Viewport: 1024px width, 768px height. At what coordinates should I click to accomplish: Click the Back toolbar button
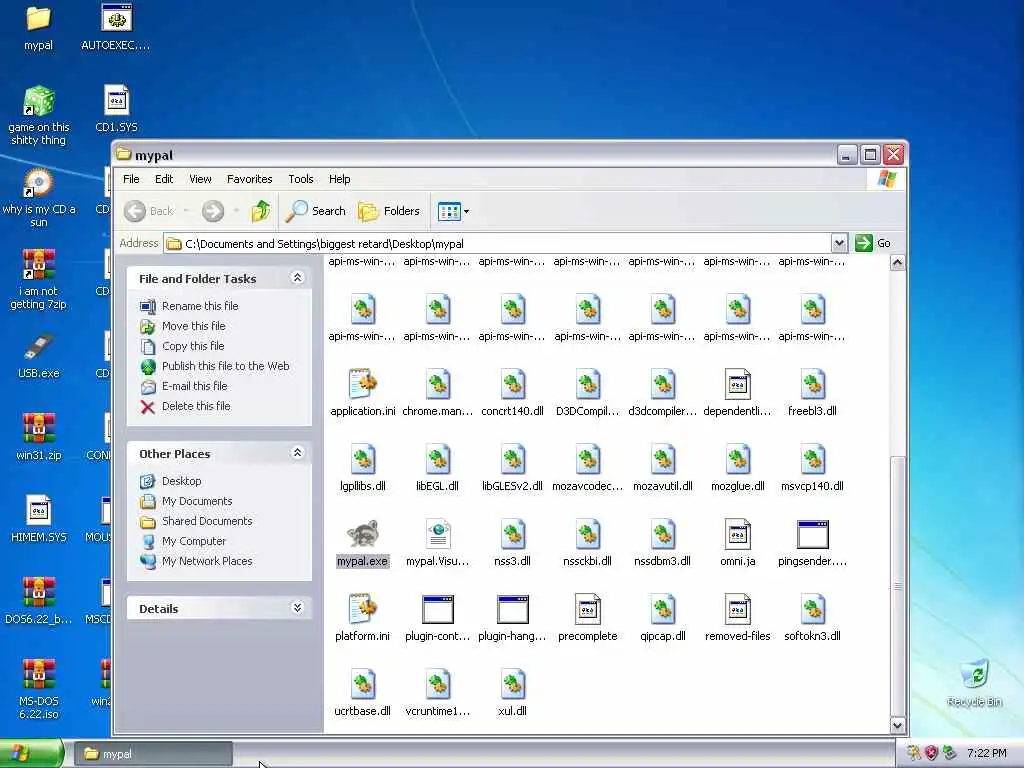149,211
